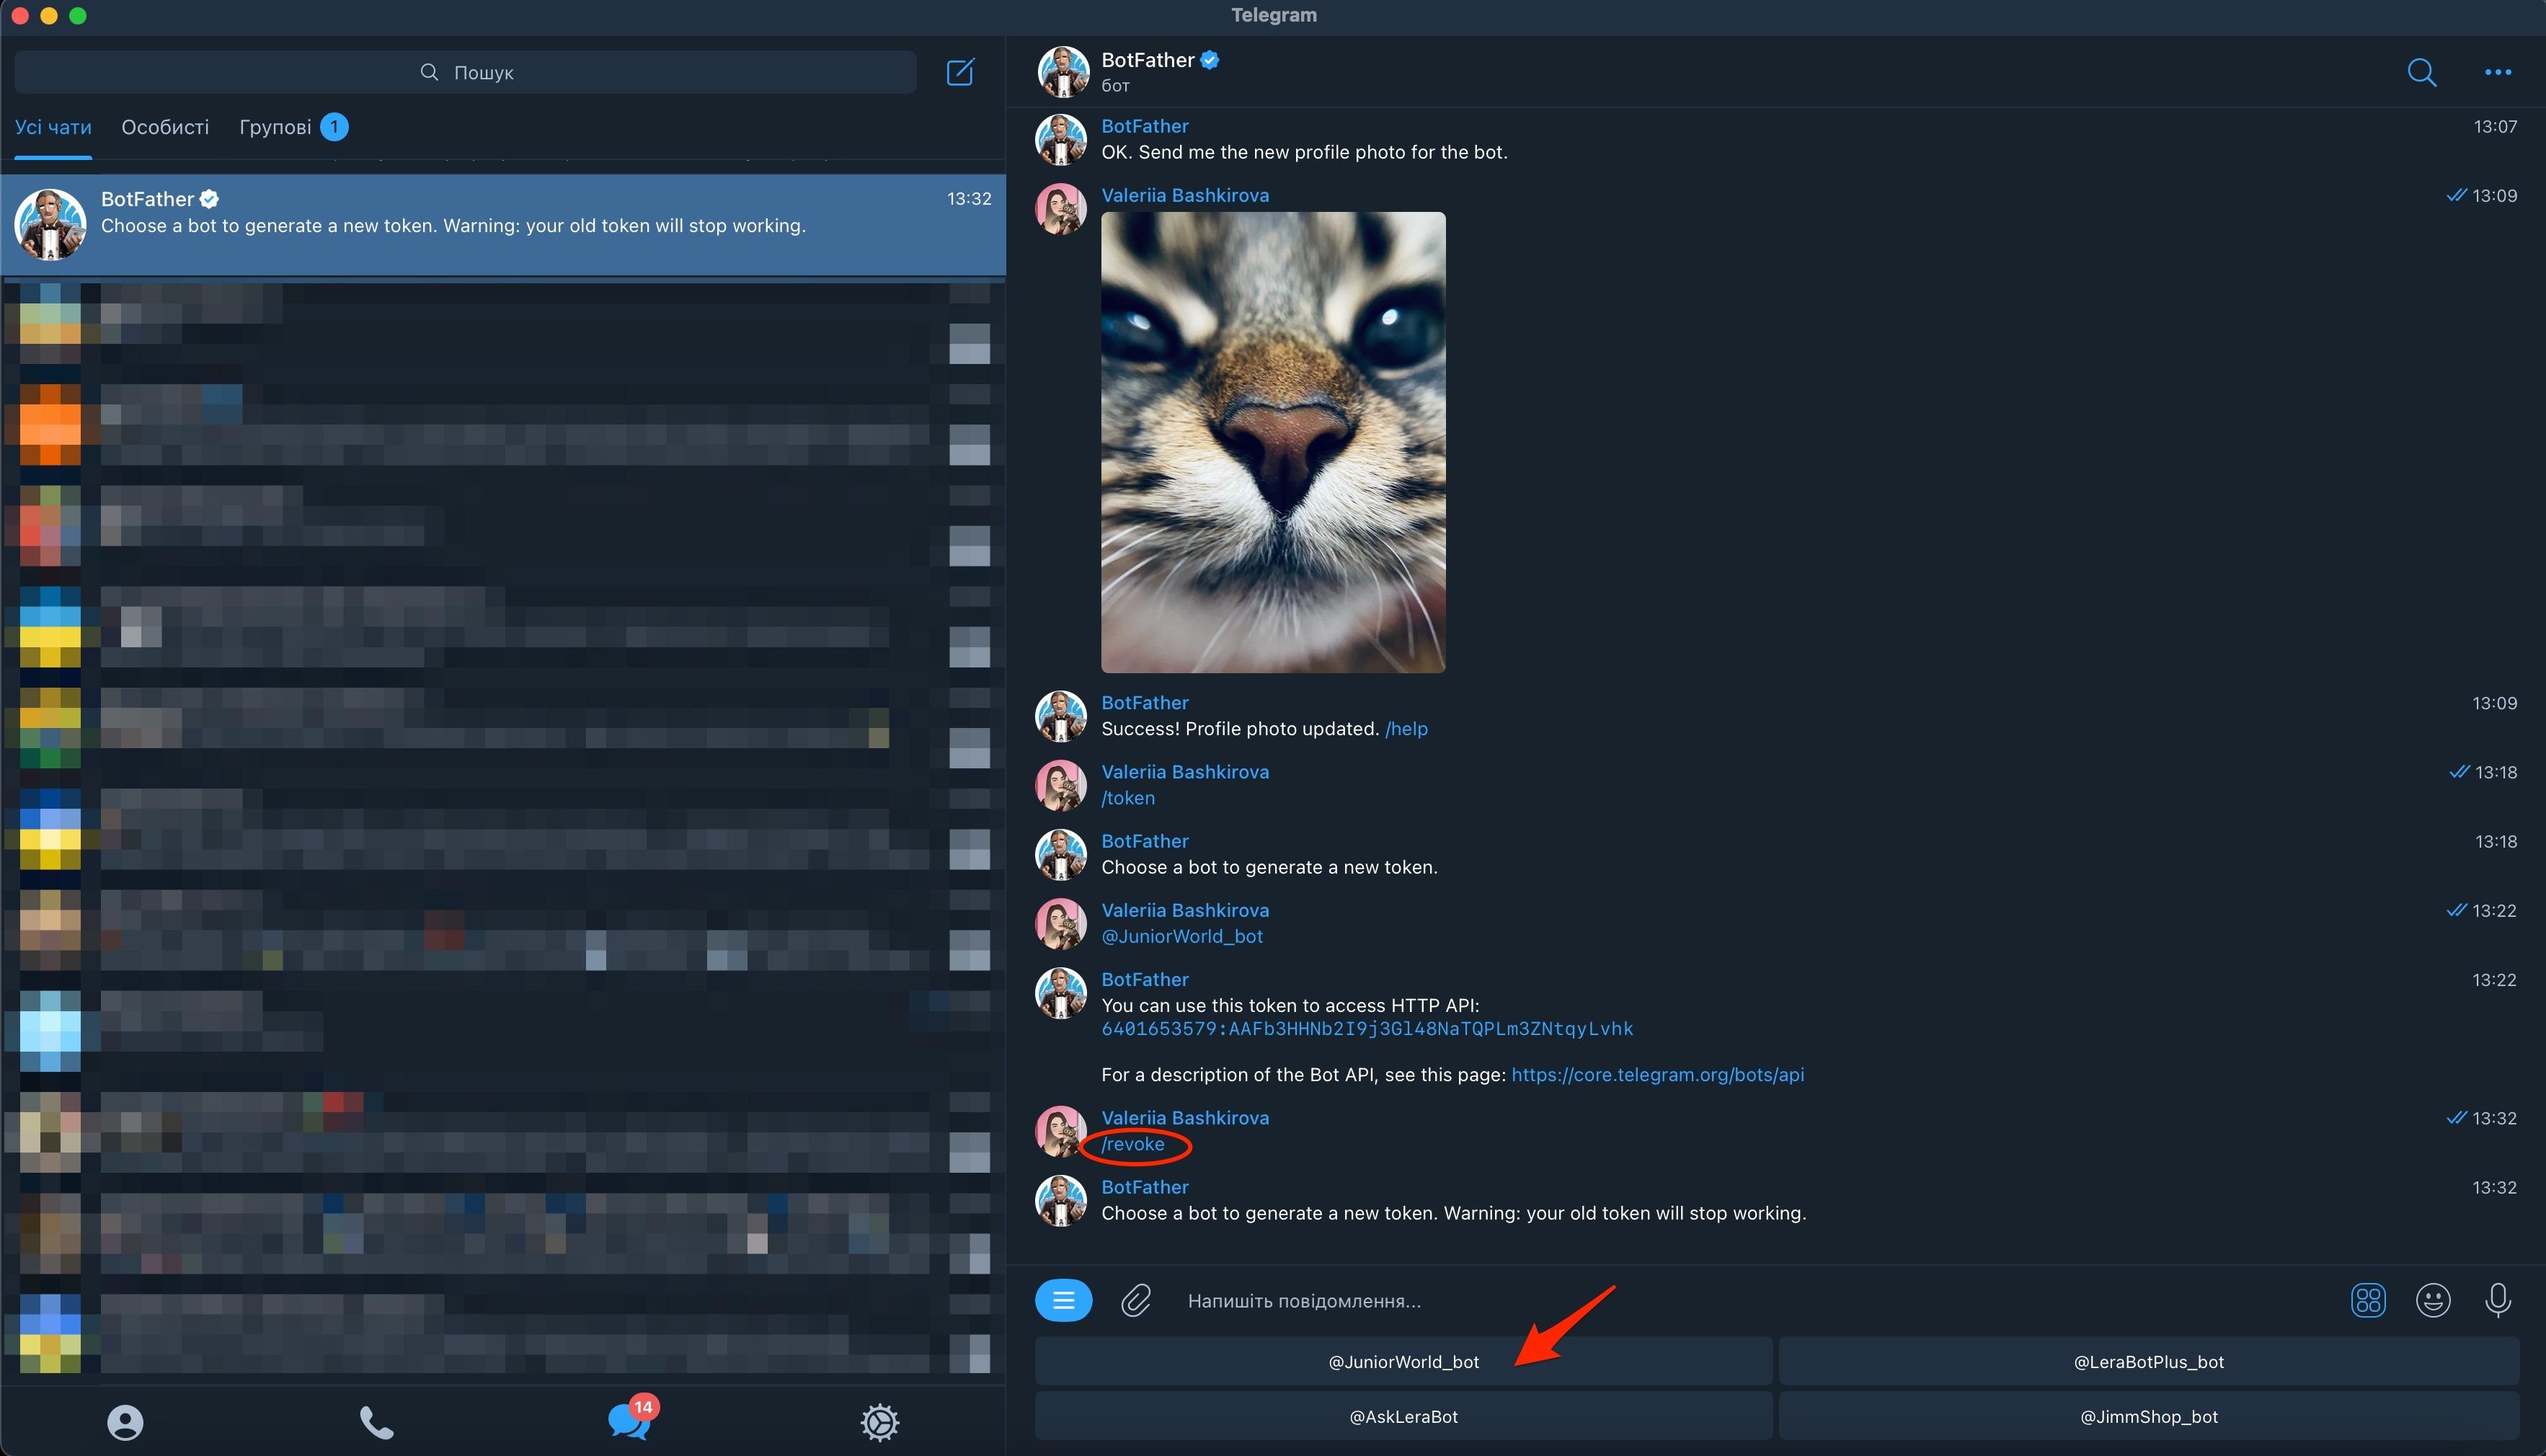Open the core.telegram.org/bots/api link
This screenshot has width=2546, height=1456.
pyautogui.click(x=1657, y=1074)
